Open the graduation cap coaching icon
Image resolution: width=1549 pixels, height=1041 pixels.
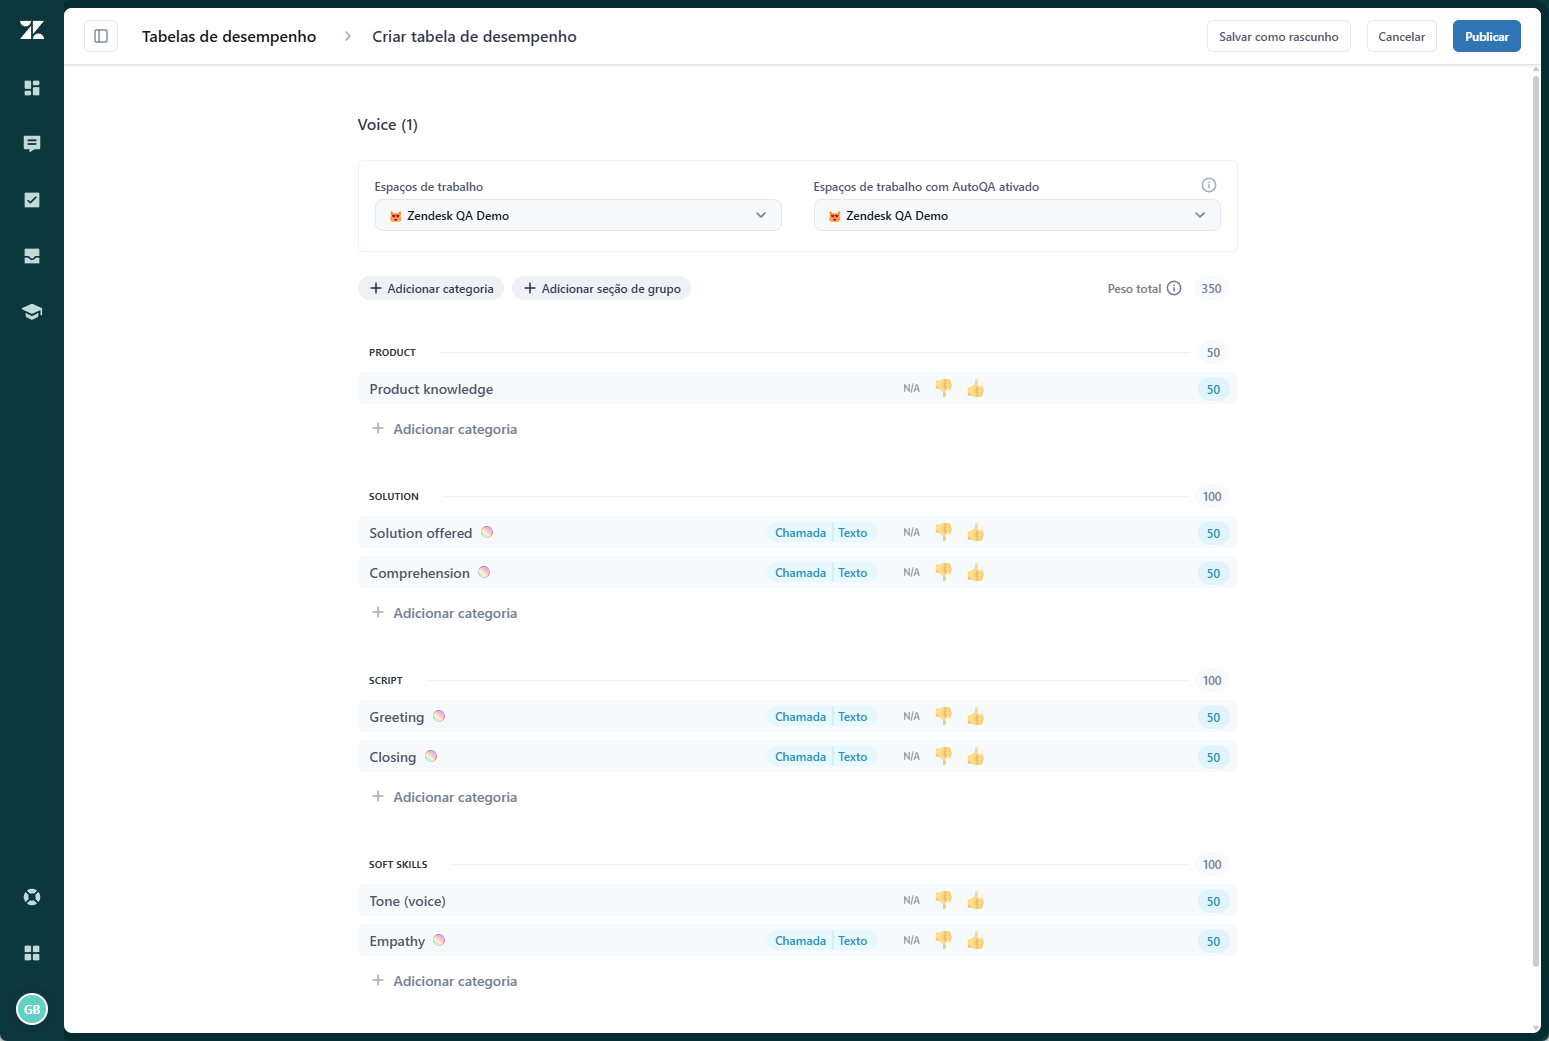[32, 312]
